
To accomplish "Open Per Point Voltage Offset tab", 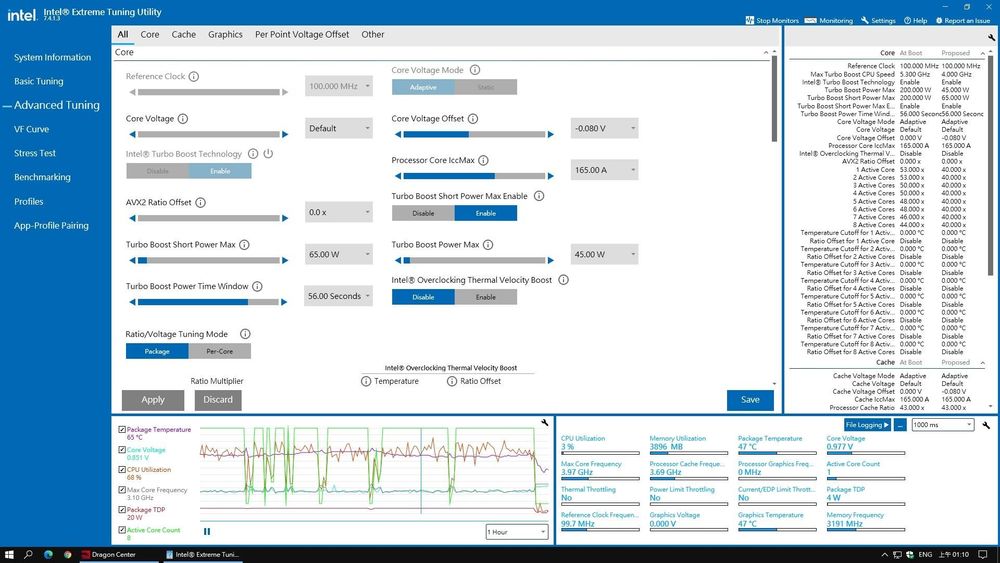I will click(302, 34).
